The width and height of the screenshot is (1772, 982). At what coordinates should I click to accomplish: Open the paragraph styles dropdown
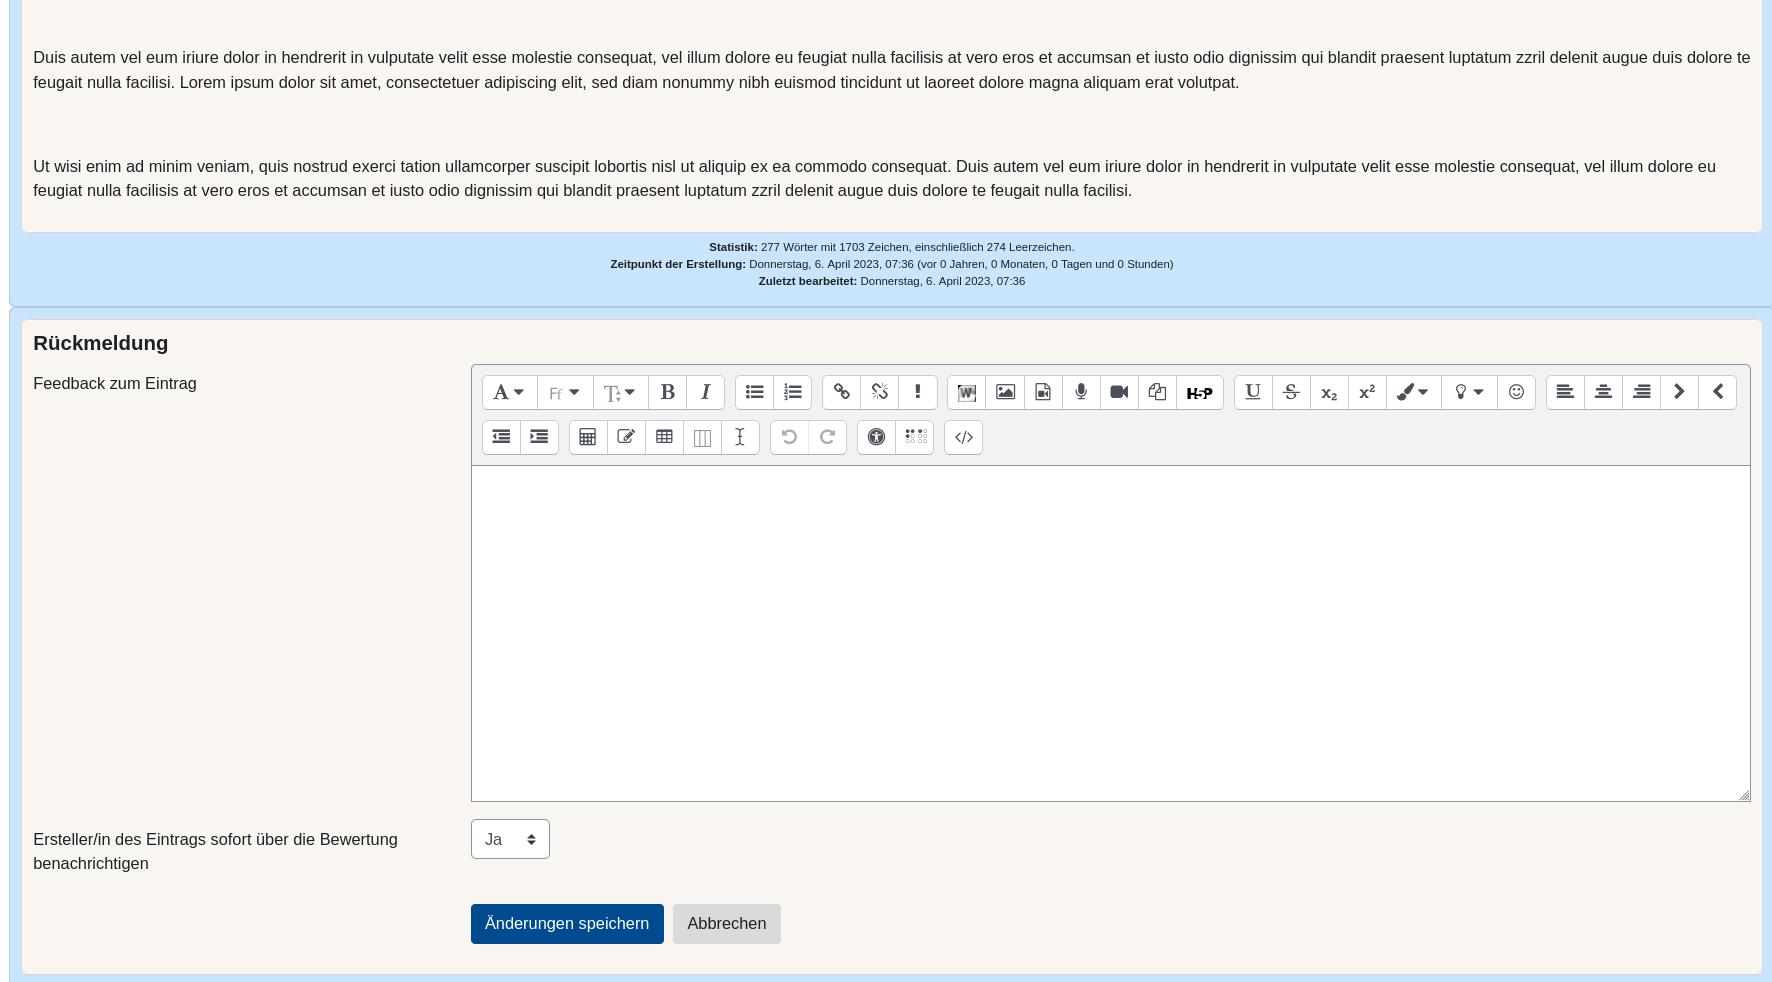point(509,392)
